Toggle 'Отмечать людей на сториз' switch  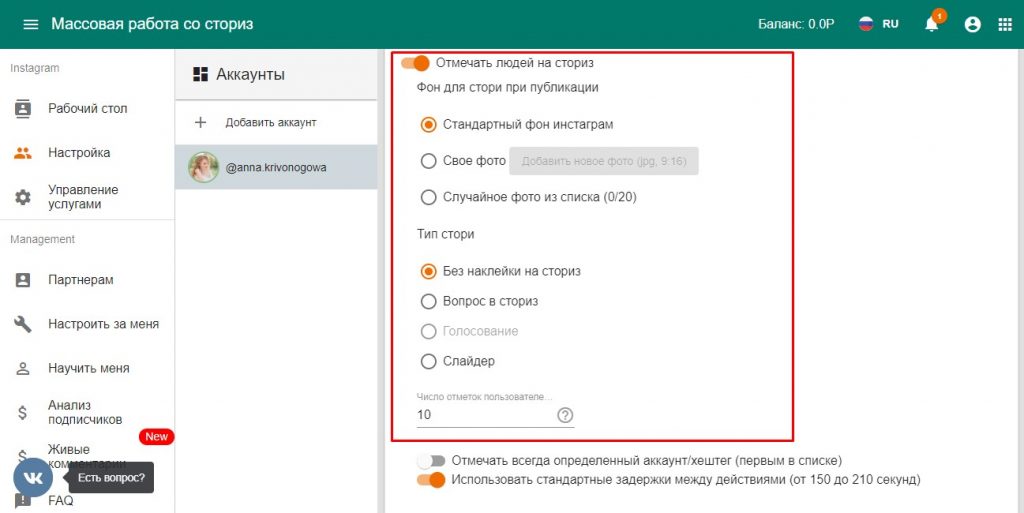coord(415,63)
